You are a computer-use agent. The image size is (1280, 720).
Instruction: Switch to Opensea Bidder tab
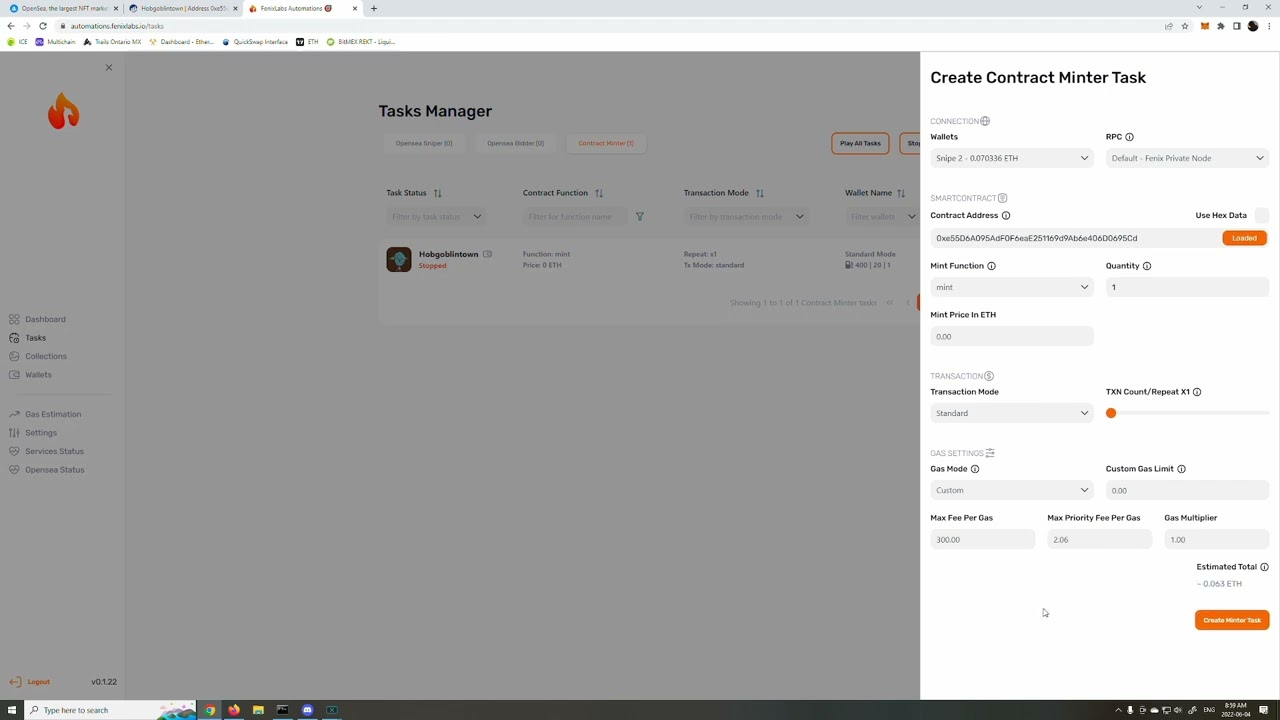pos(515,143)
